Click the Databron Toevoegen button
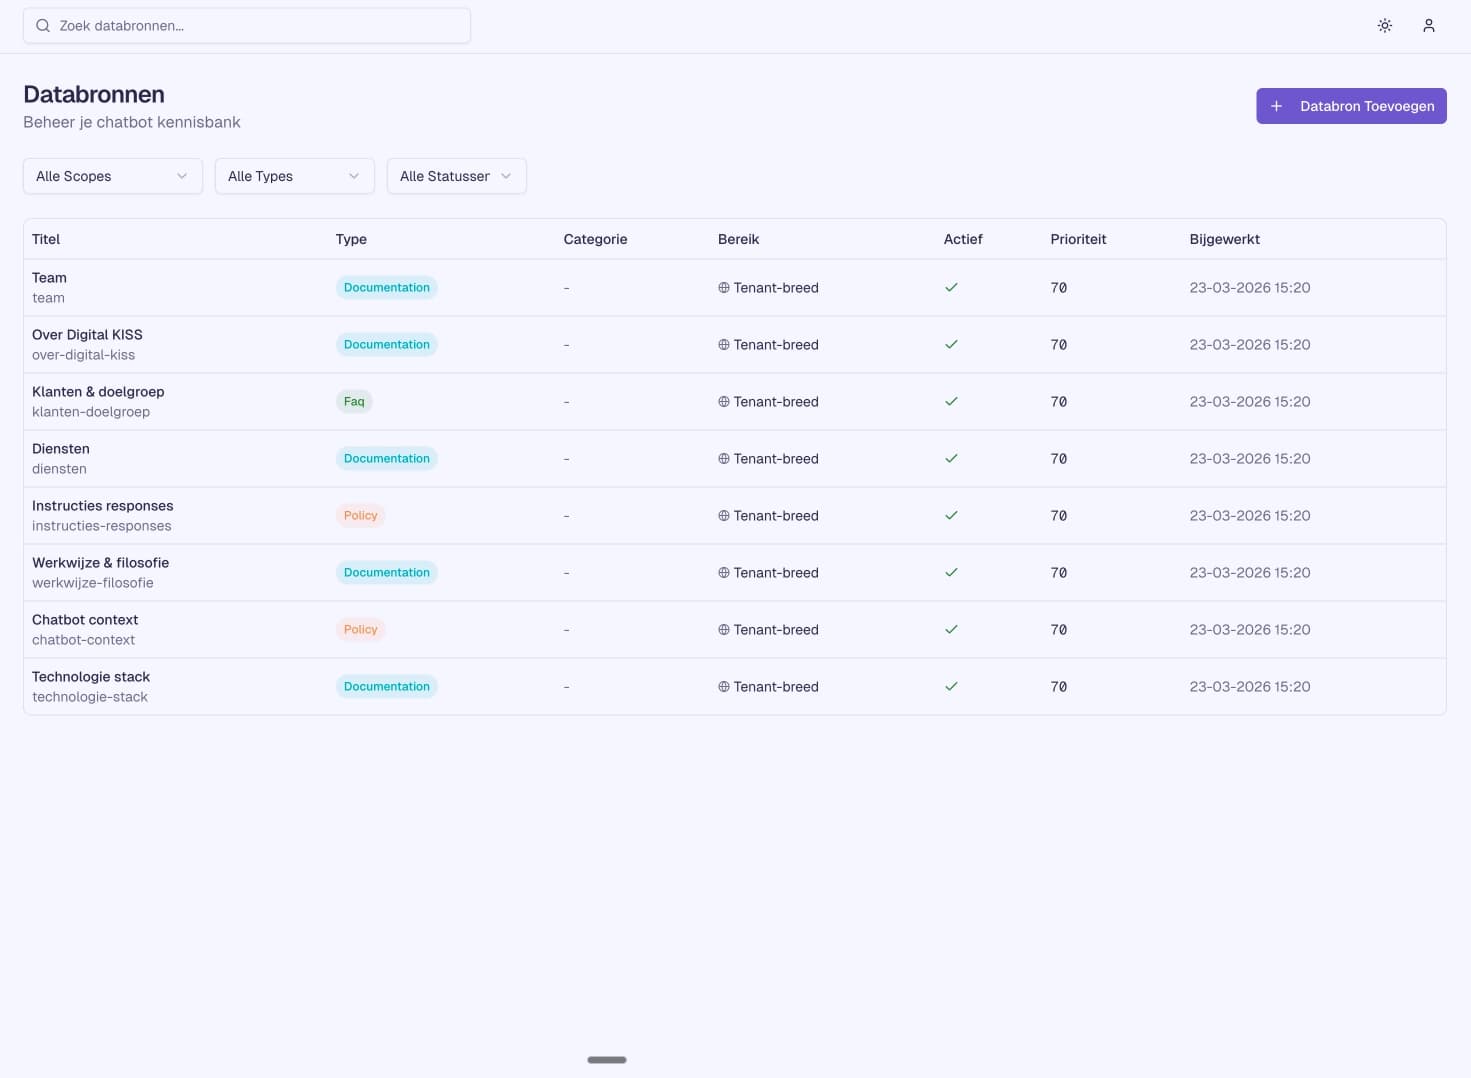Viewport: 1471px width, 1078px height. 1351,106
